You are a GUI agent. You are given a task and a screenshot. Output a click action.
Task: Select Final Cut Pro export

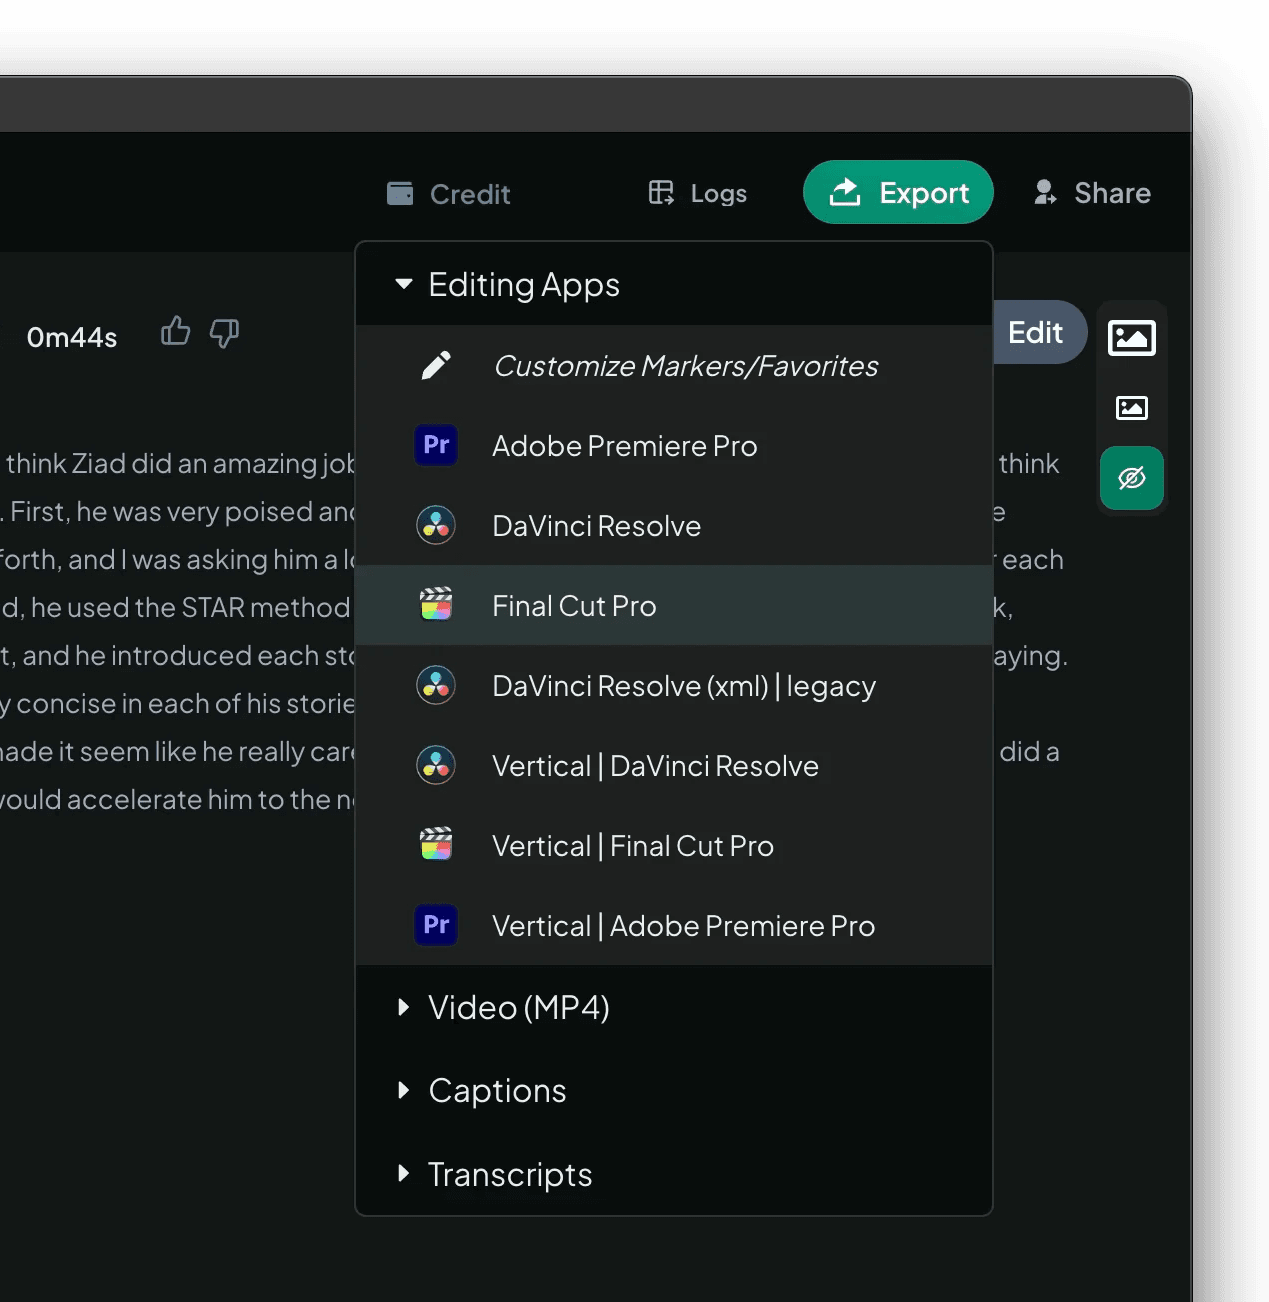coord(674,605)
